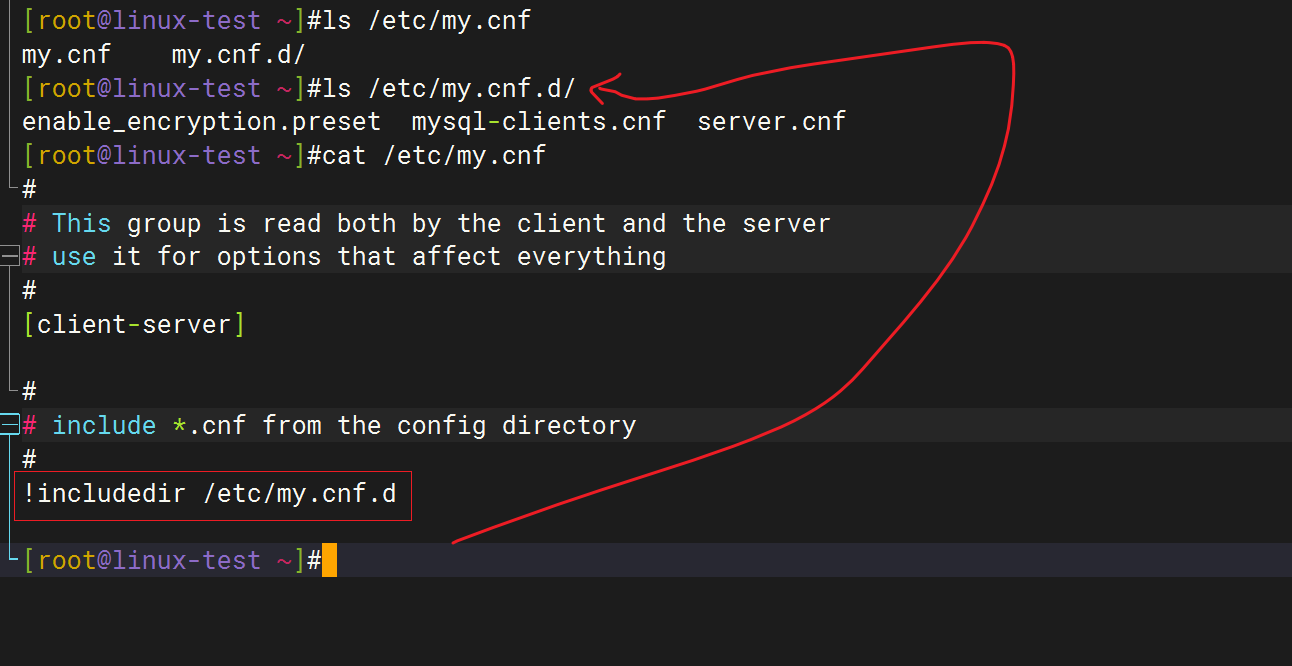The height and width of the screenshot is (666, 1292).
Task: Click the my.cnf entry in ls output
Action: pos(66,54)
